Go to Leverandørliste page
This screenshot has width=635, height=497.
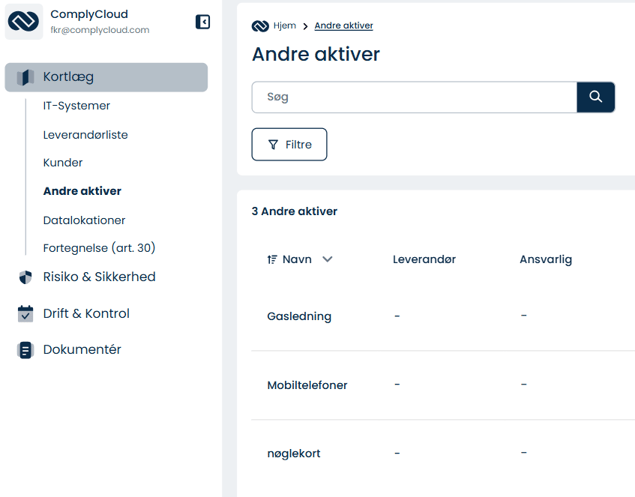86,135
